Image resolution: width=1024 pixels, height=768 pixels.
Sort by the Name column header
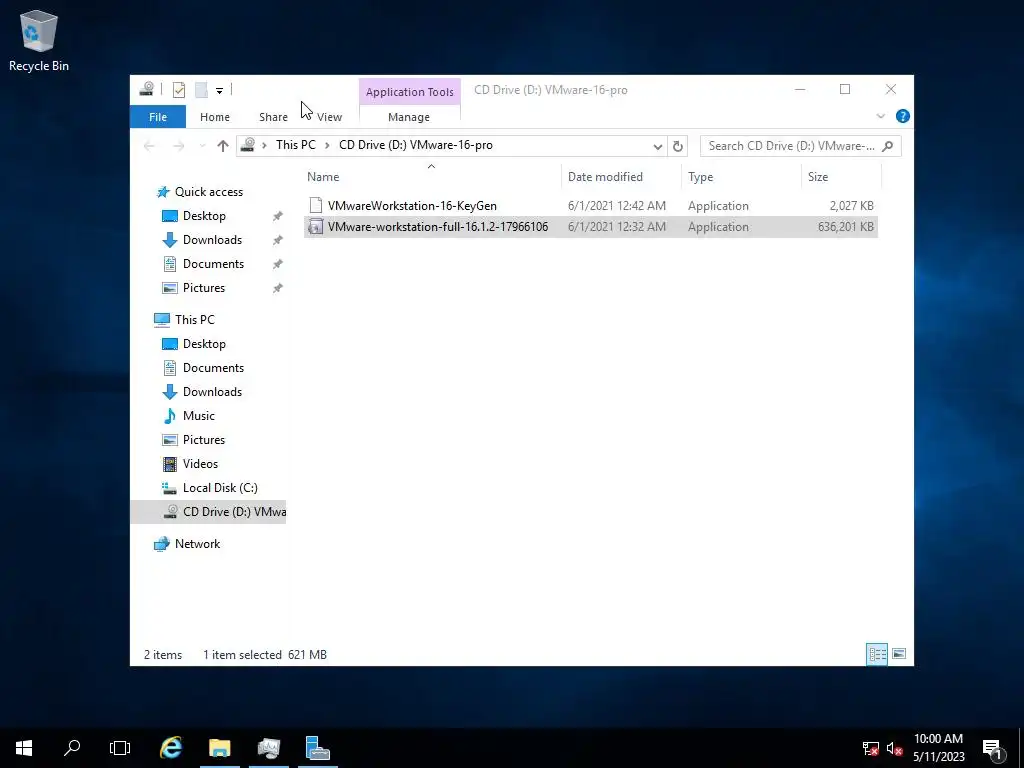pyautogui.click(x=323, y=177)
